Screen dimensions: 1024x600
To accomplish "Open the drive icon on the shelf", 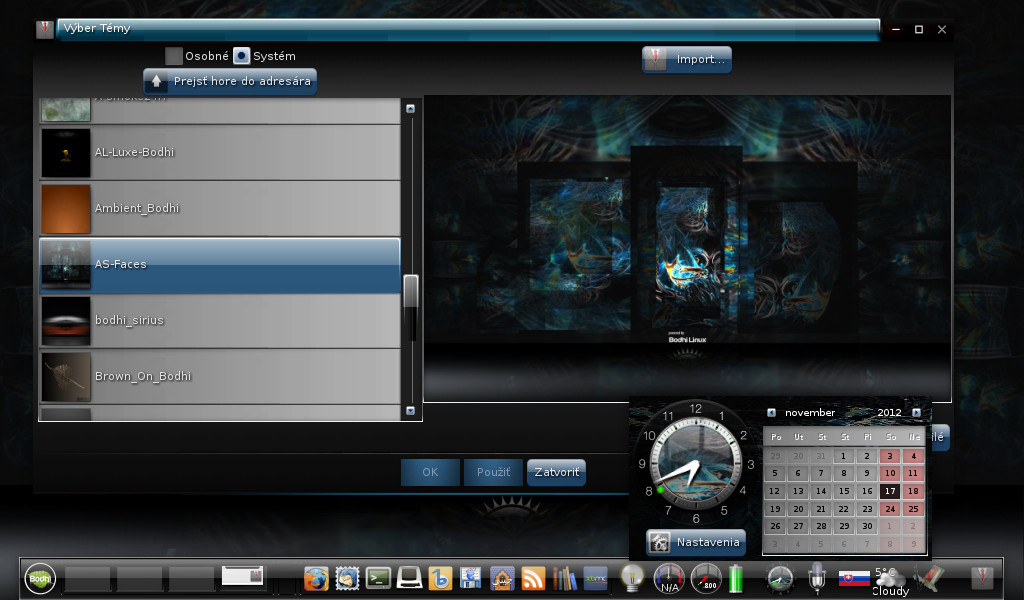I will (409, 578).
